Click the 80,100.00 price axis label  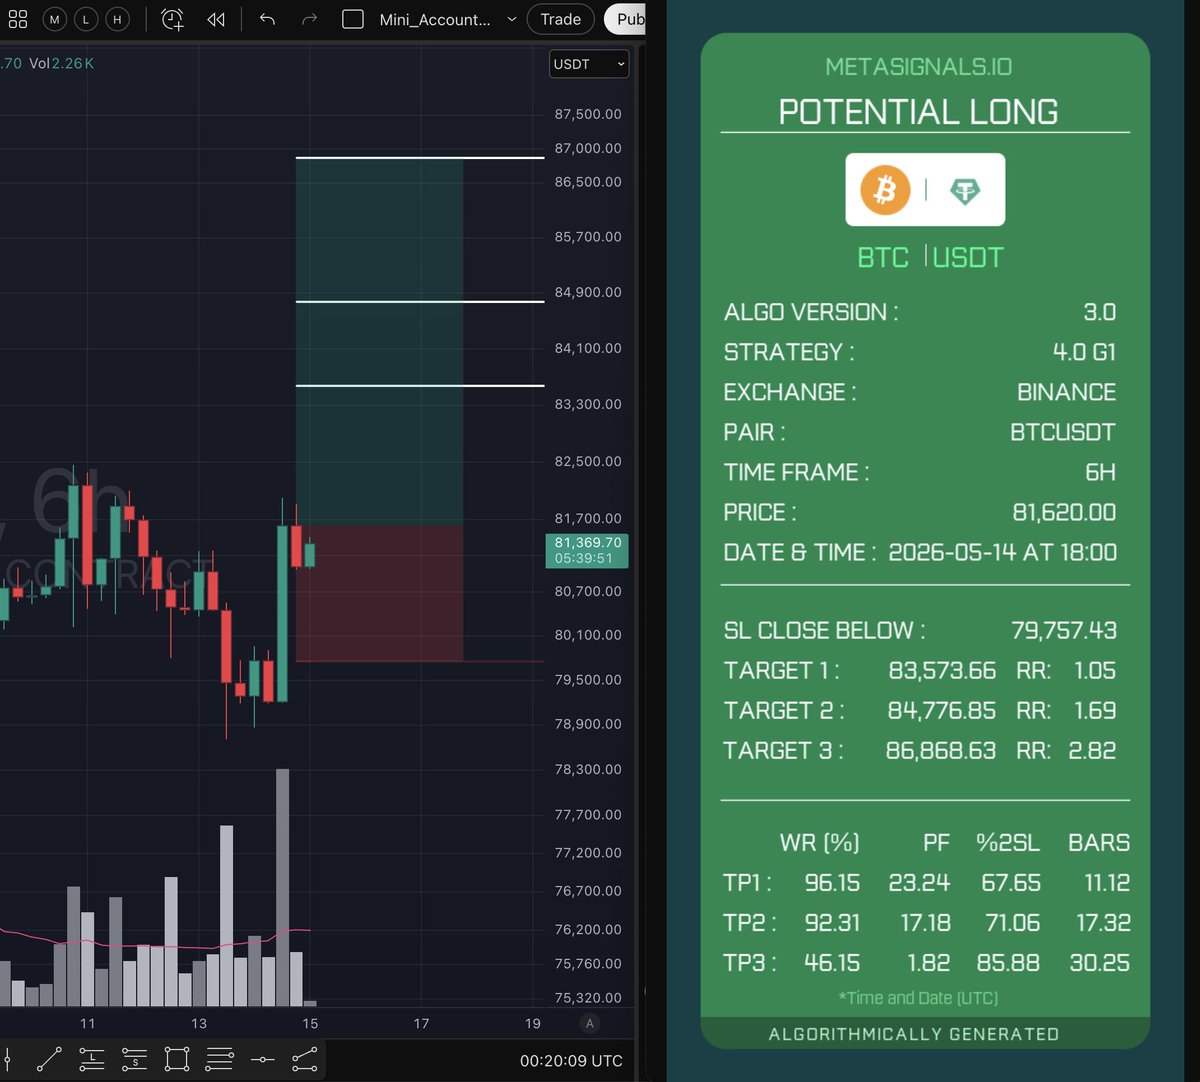click(x=588, y=635)
